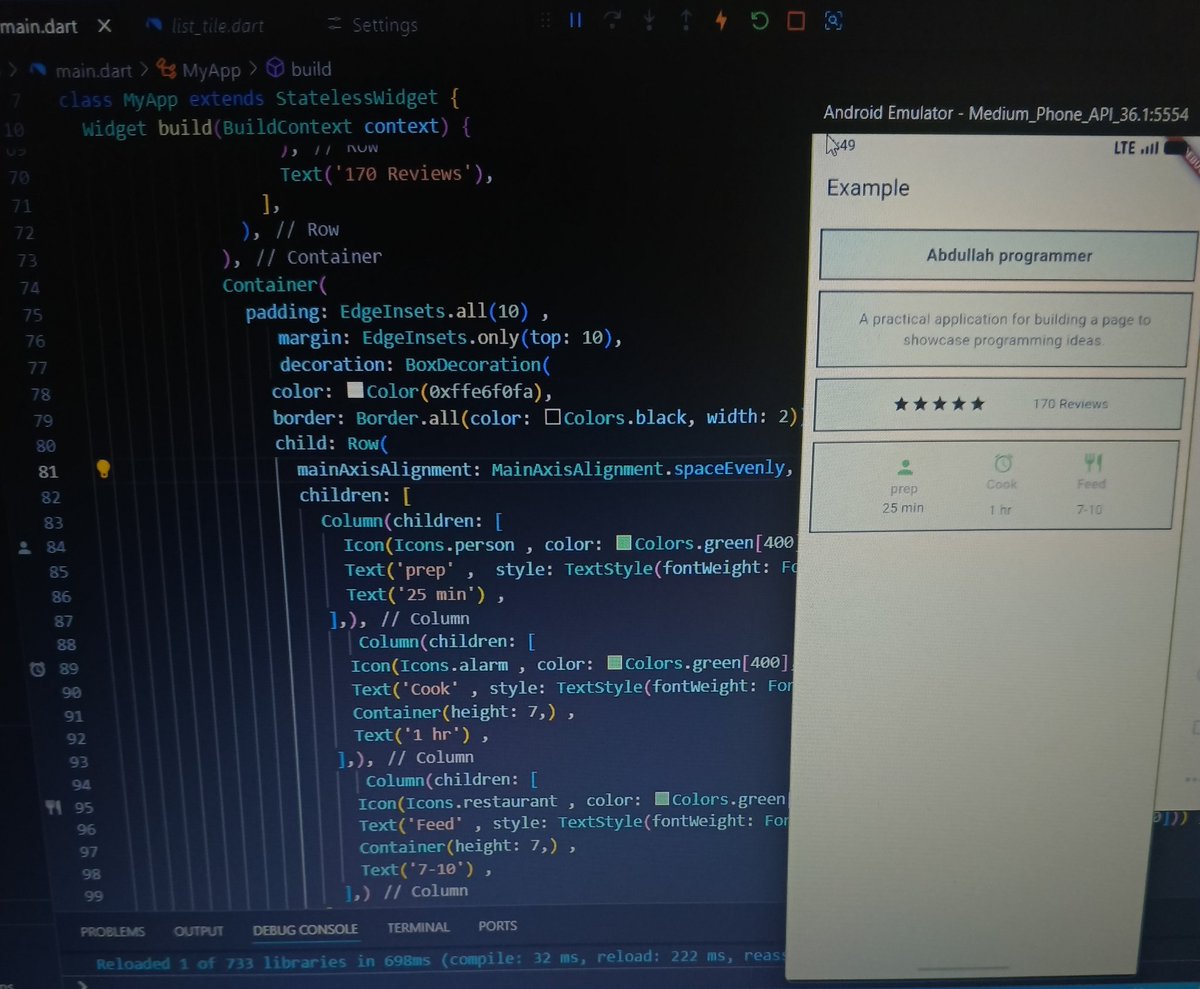The width and height of the screenshot is (1200, 989).
Task: Click the restaurant gutter icon at line 95
Action: [x=54, y=807]
